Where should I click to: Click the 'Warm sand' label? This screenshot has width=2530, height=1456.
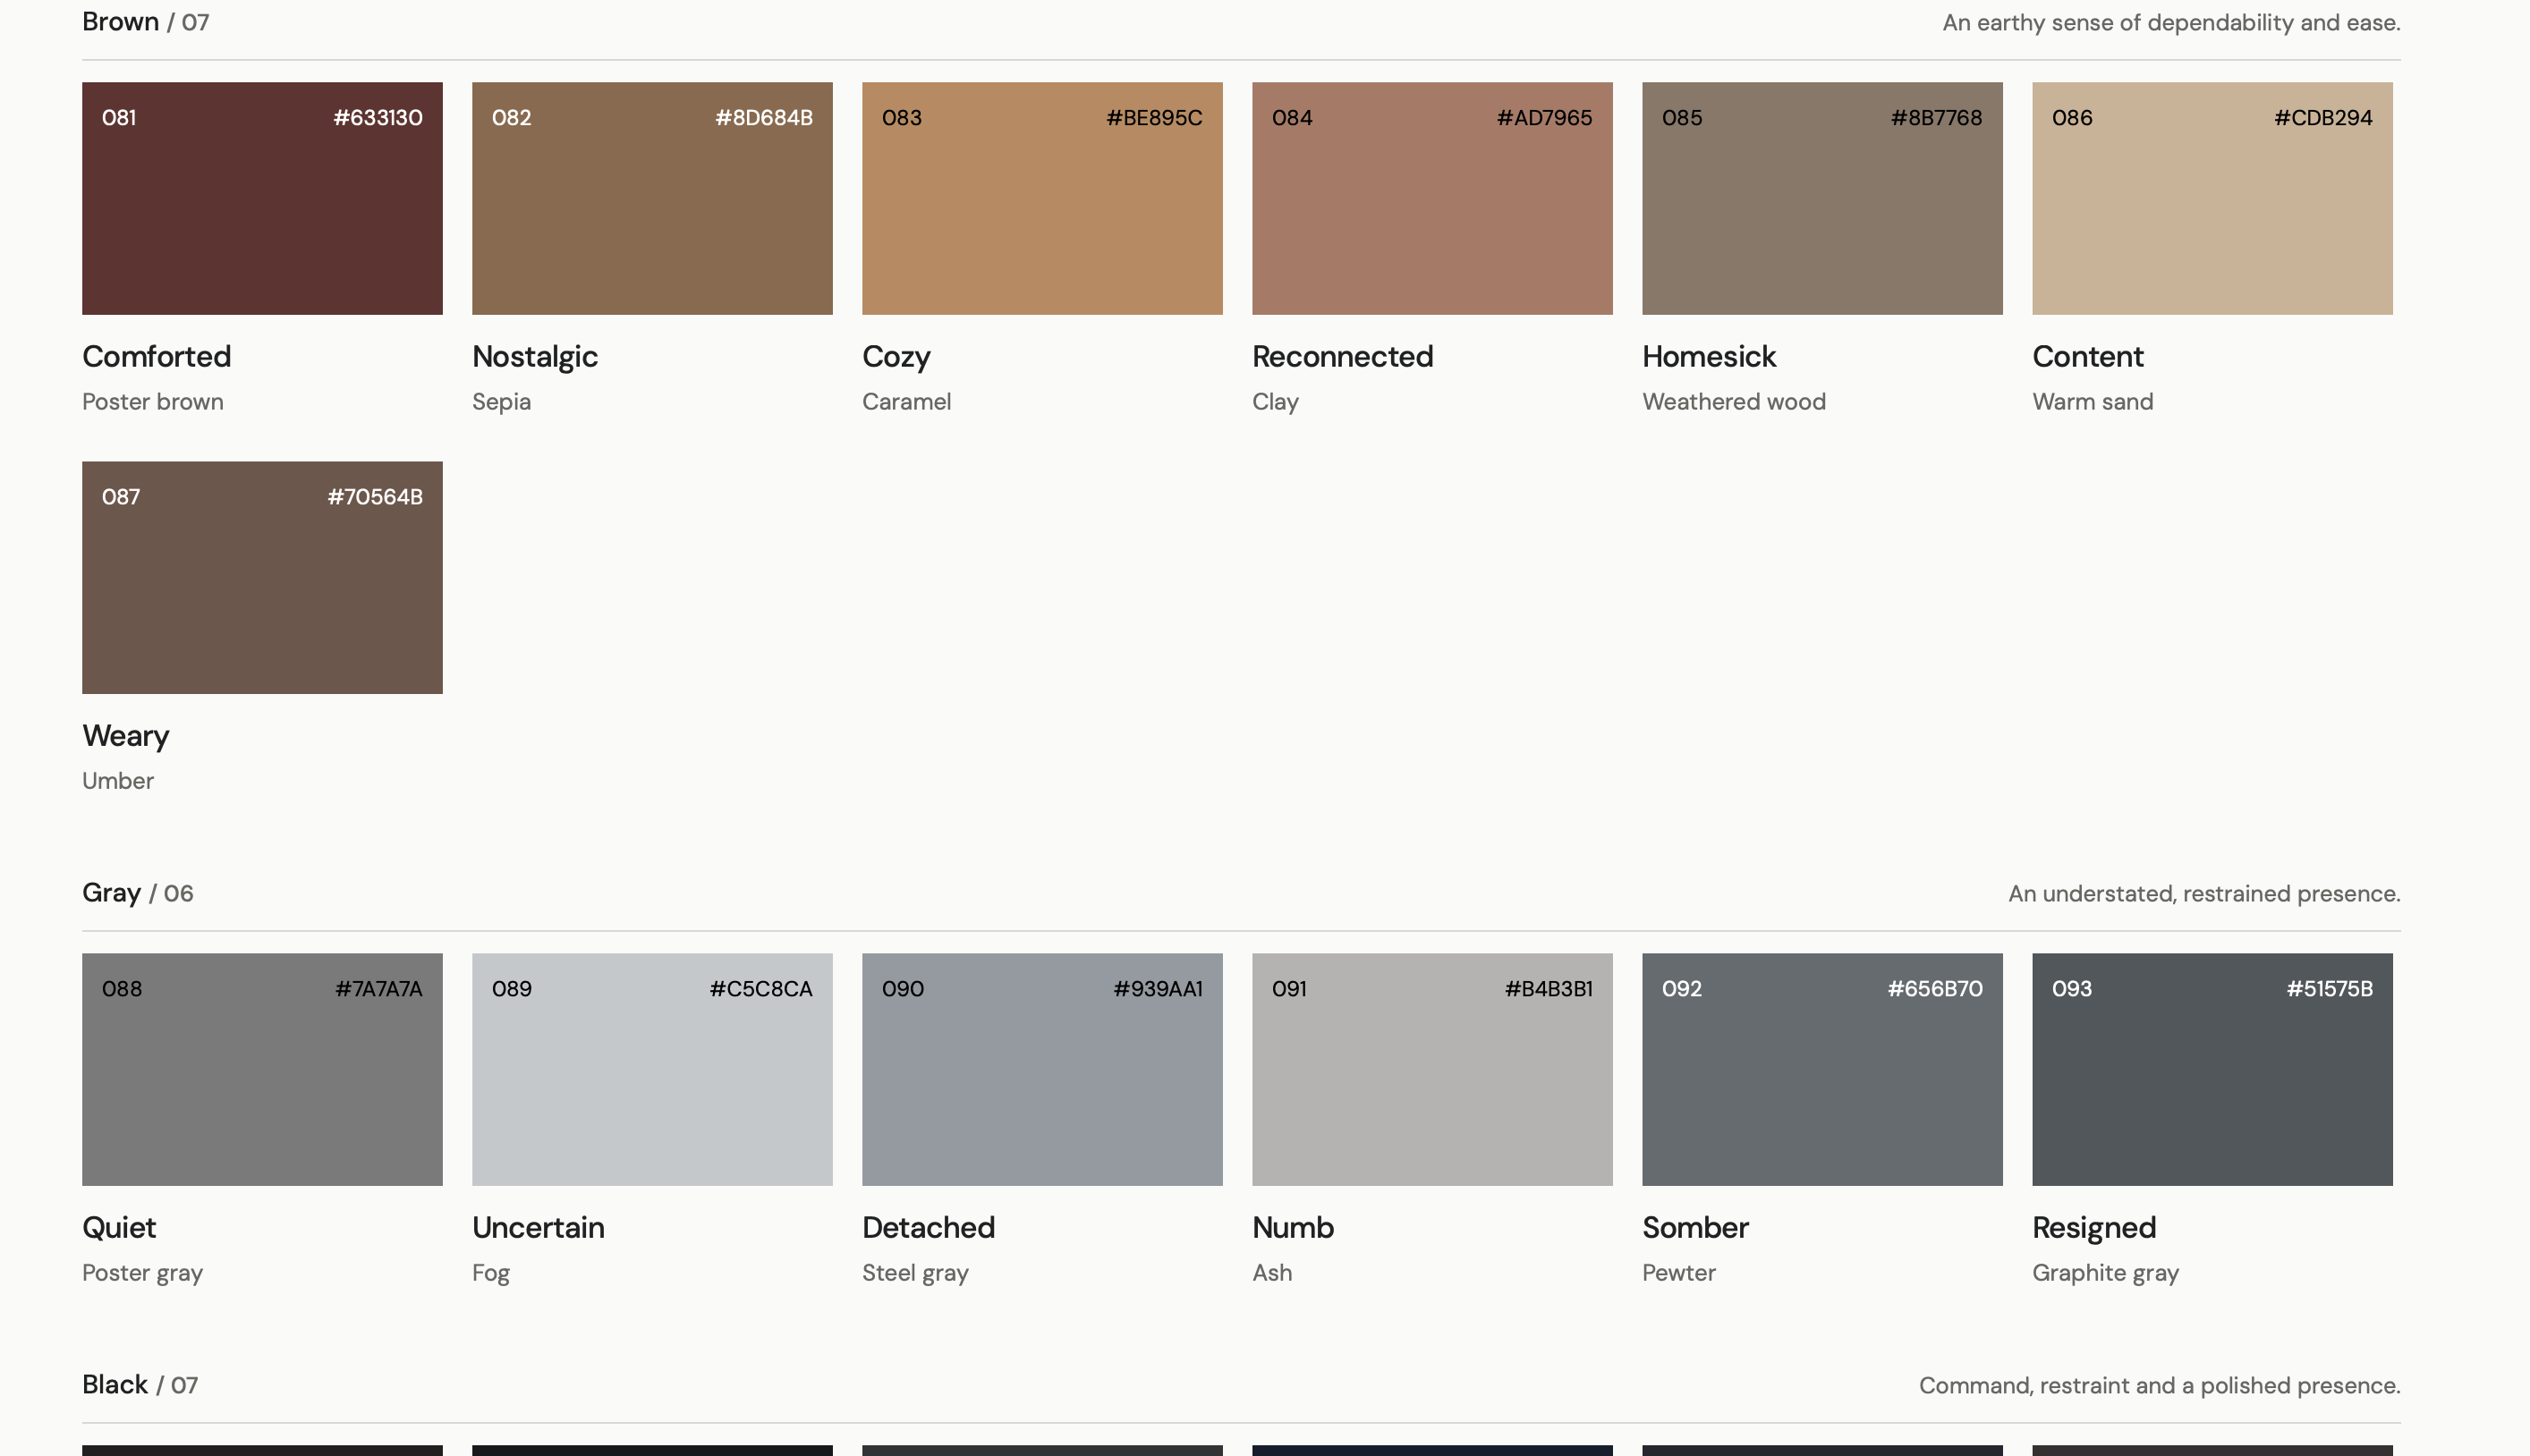coord(2093,402)
